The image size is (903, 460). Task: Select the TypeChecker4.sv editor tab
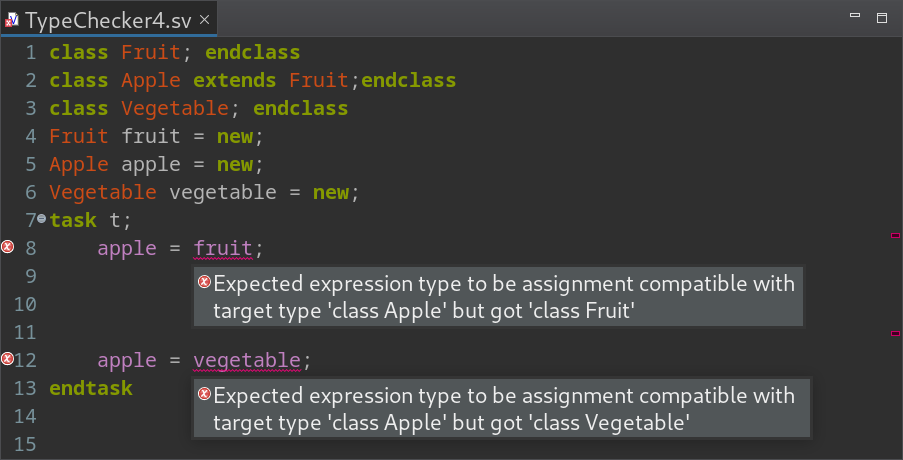pos(109,21)
